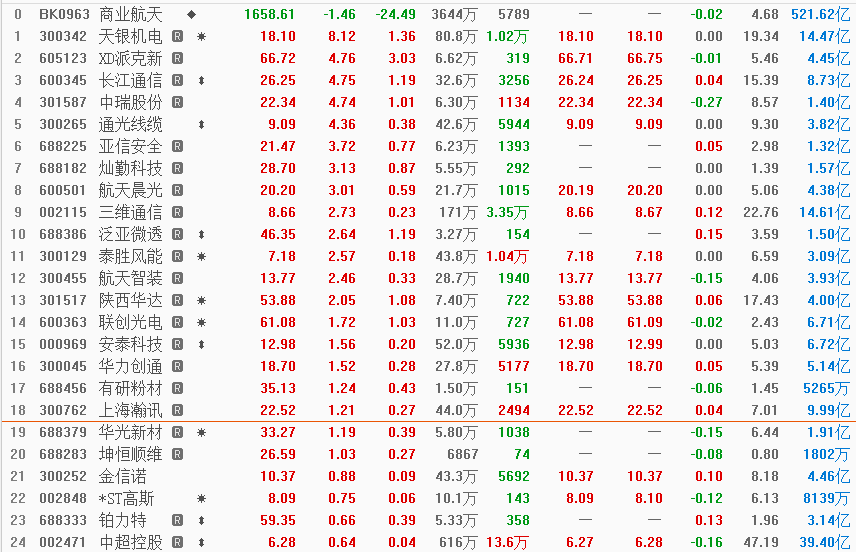Select stock name 长江通信
This screenshot has width=856, height=552.
130,80
